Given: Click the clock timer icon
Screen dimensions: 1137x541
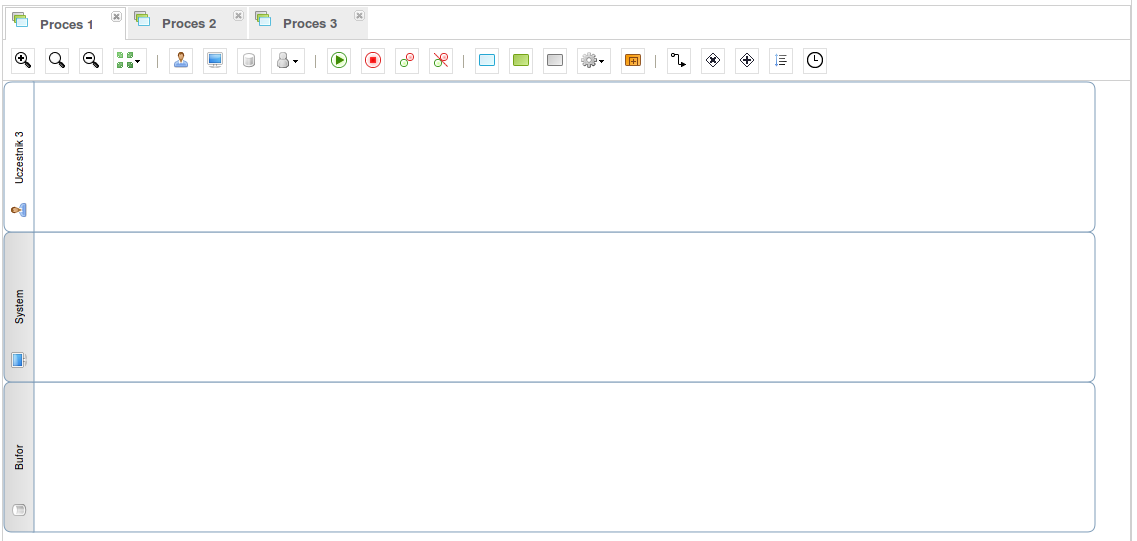Looking at the screenshot, I should (x=815, y=61).
